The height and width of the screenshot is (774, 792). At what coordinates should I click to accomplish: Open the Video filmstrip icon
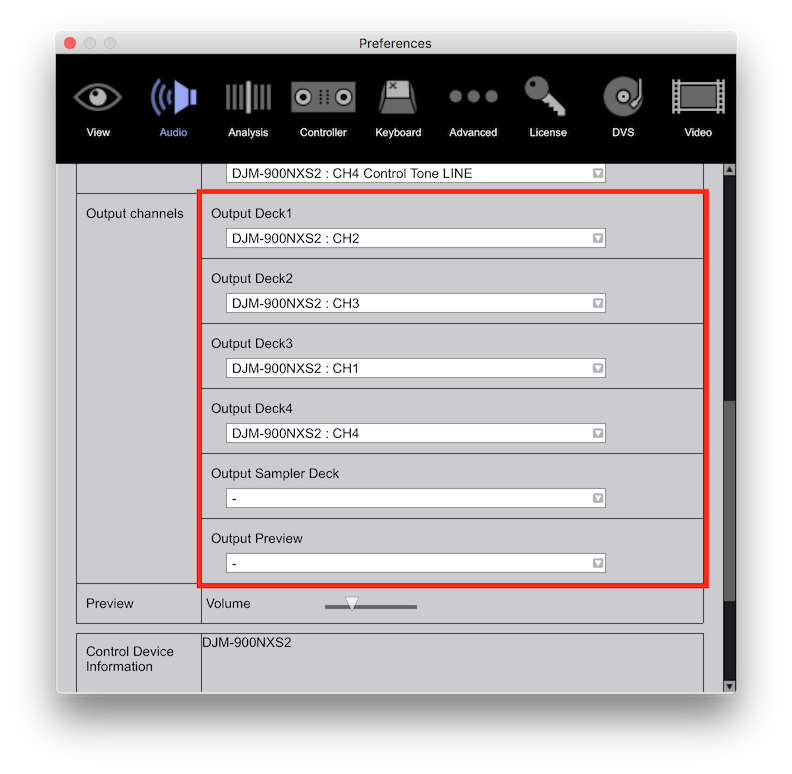click(x=698, y=96)
